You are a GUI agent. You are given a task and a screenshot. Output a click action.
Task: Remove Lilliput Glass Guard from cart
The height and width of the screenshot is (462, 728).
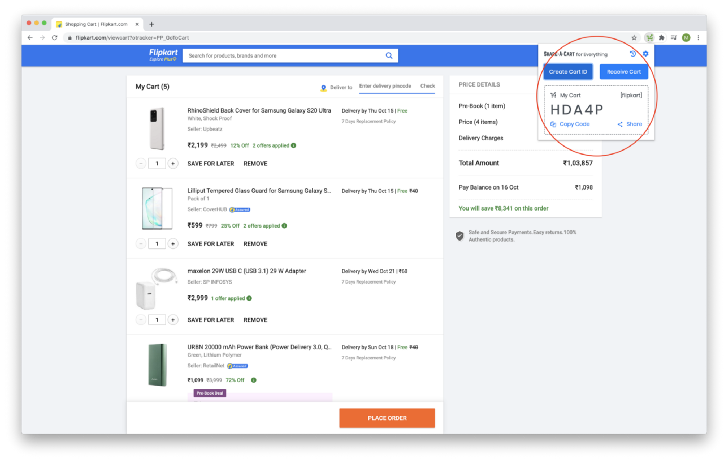255,244
